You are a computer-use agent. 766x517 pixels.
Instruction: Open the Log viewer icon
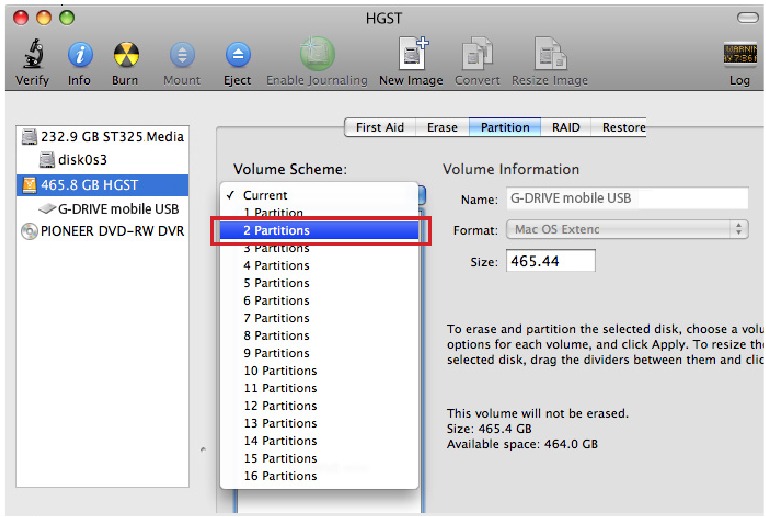click(x=740, y=54)
